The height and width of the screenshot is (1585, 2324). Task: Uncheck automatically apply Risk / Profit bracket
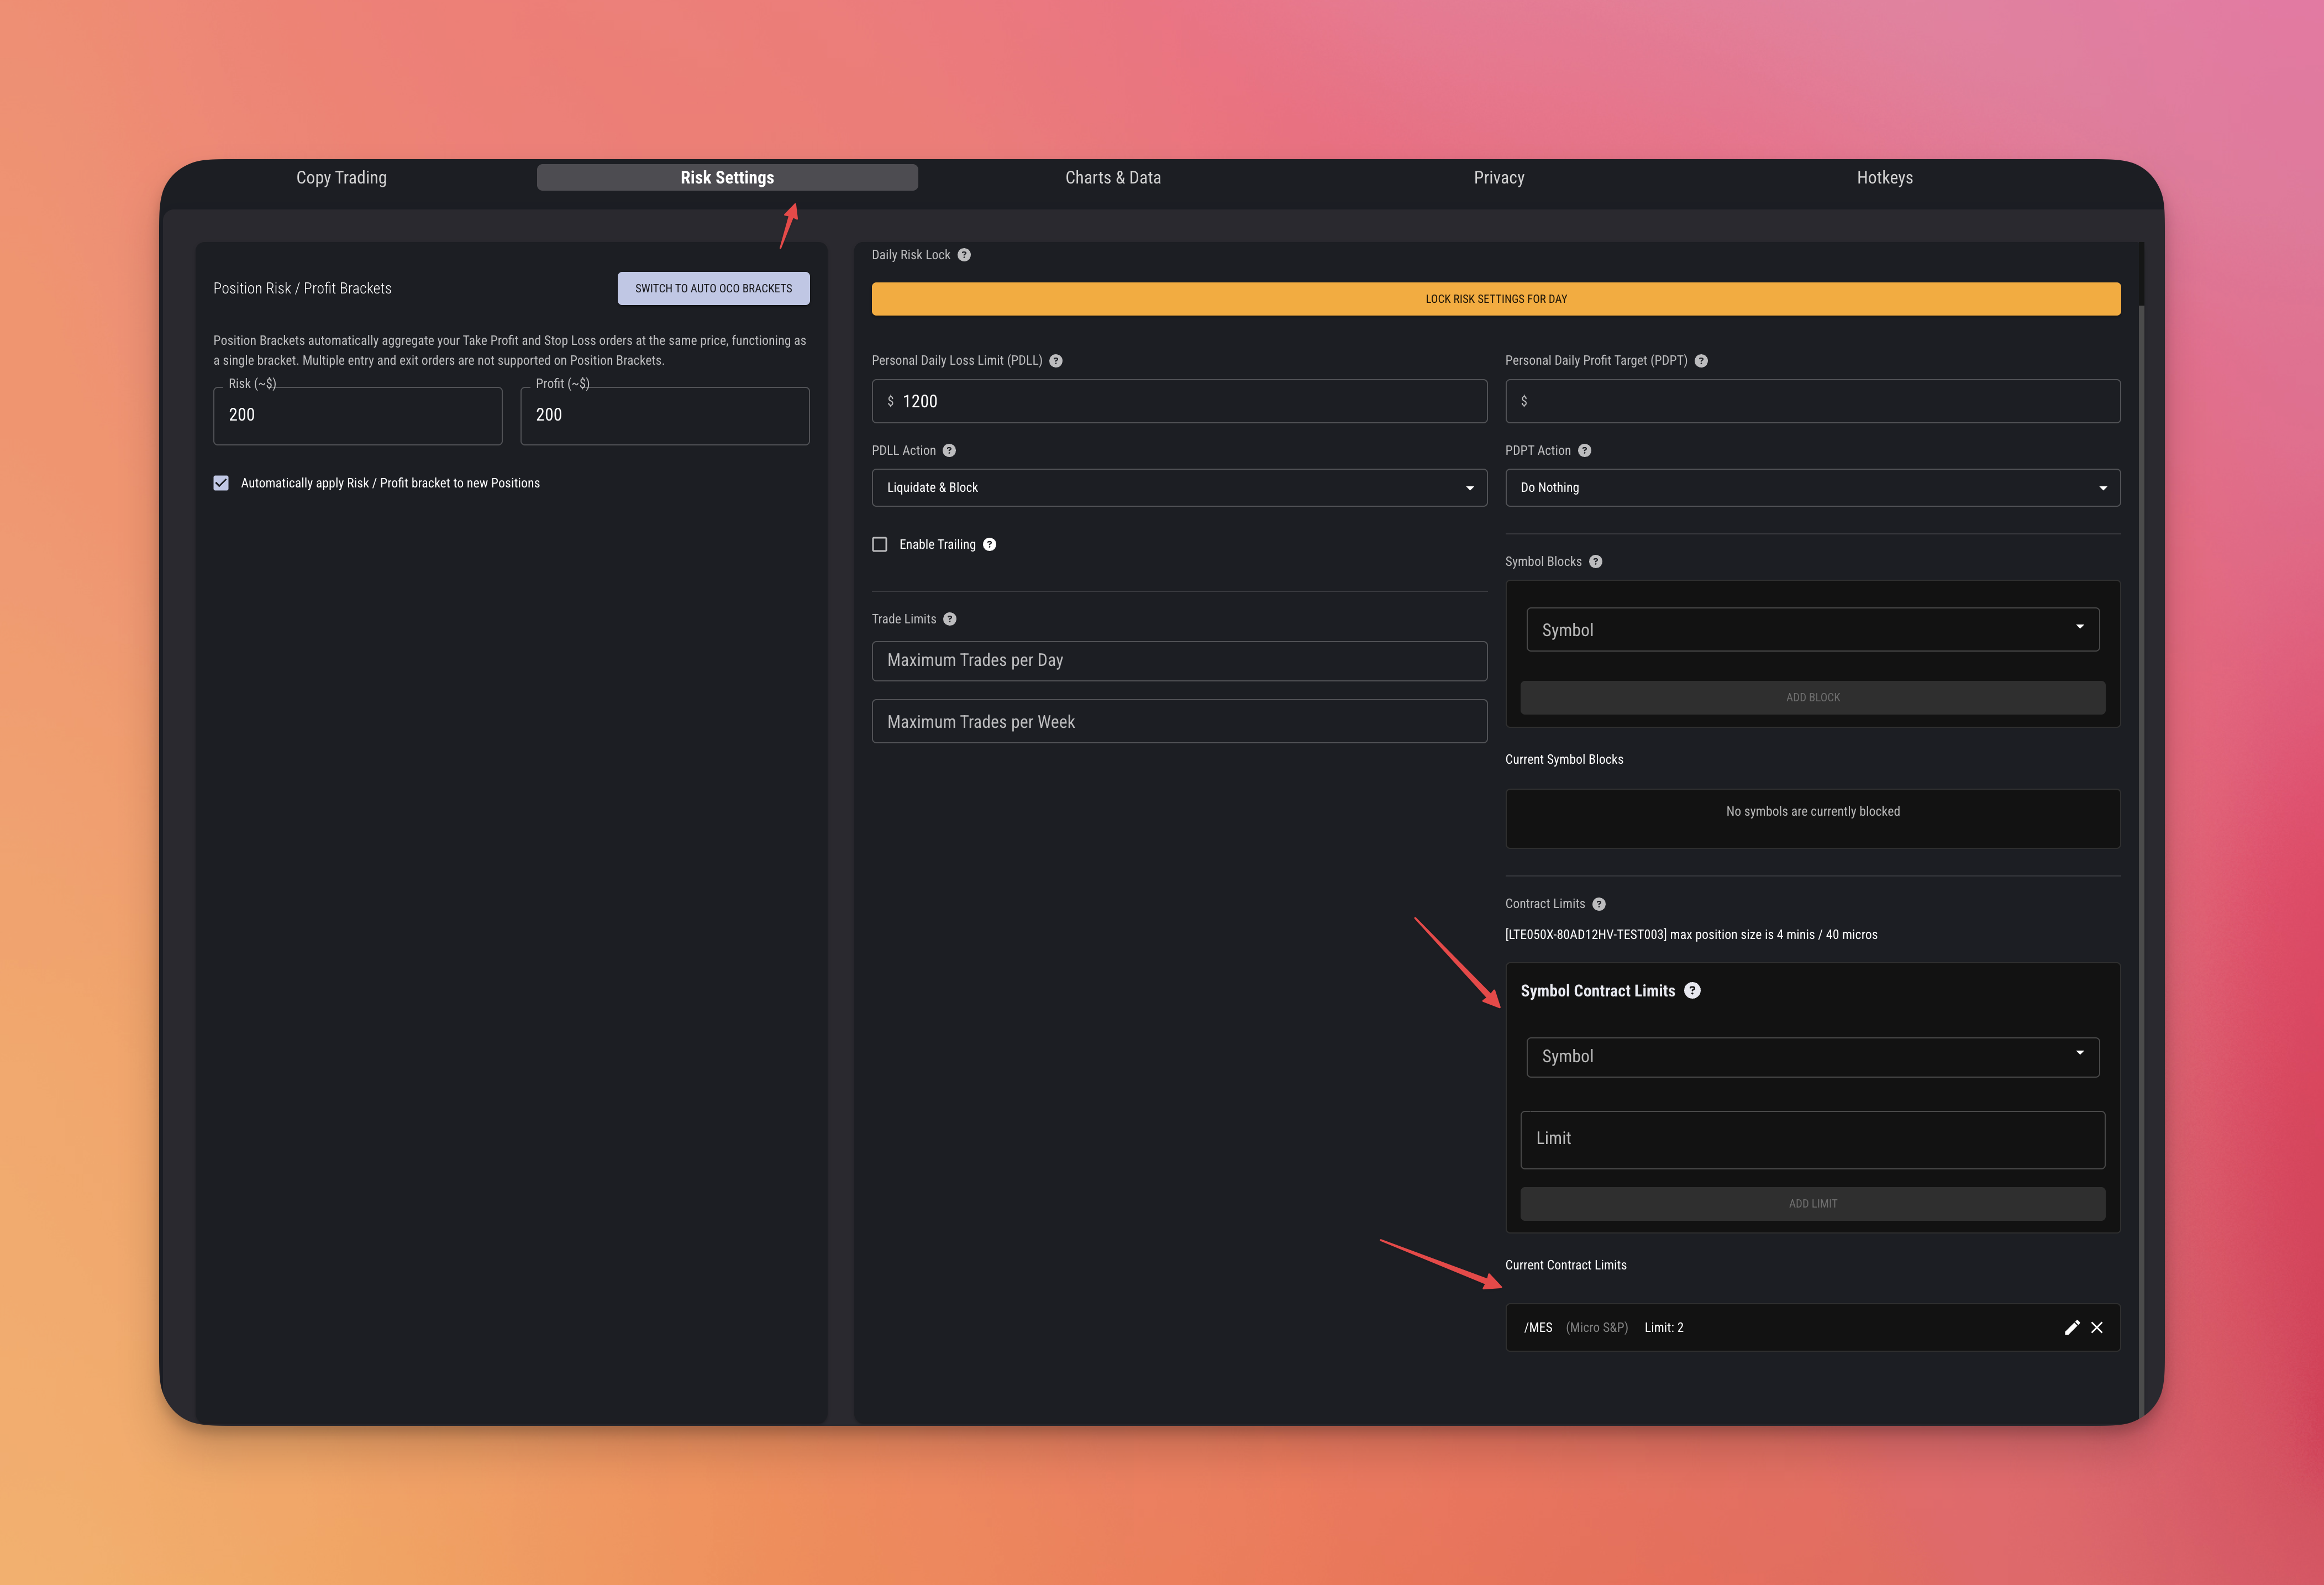[221, 483]
